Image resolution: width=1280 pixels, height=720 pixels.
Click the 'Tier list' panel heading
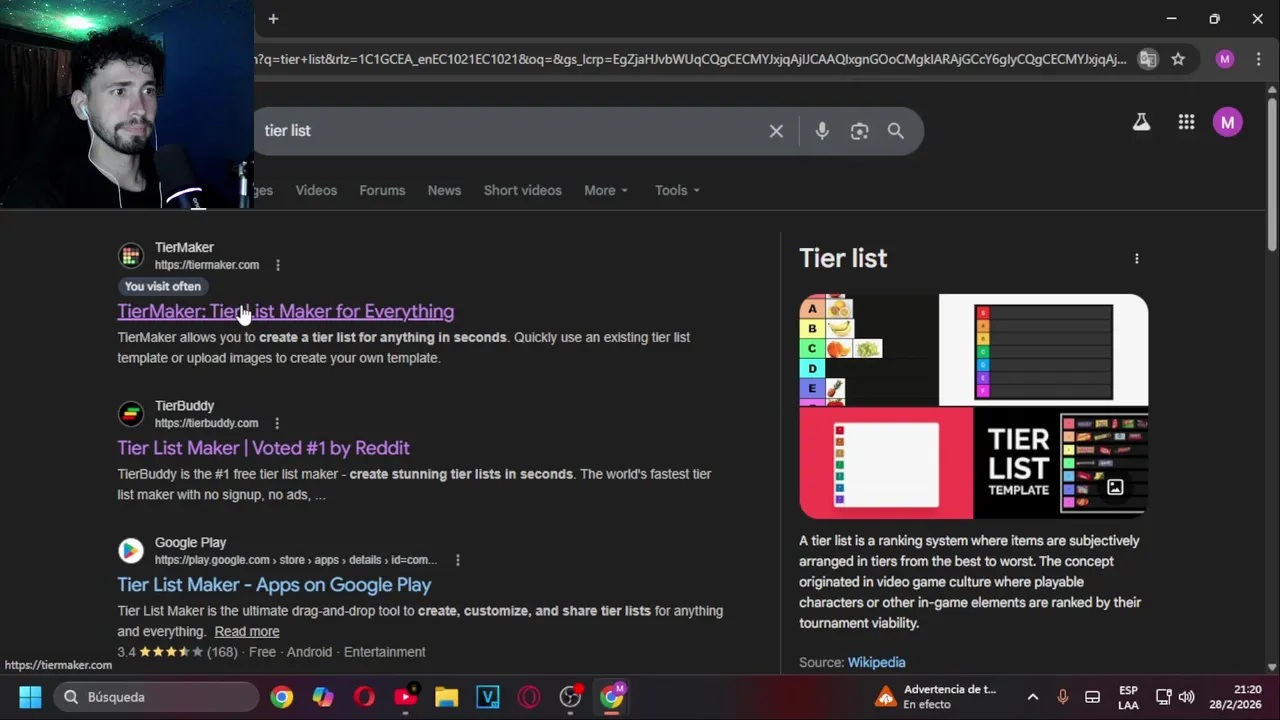click(x=843, y=258)
